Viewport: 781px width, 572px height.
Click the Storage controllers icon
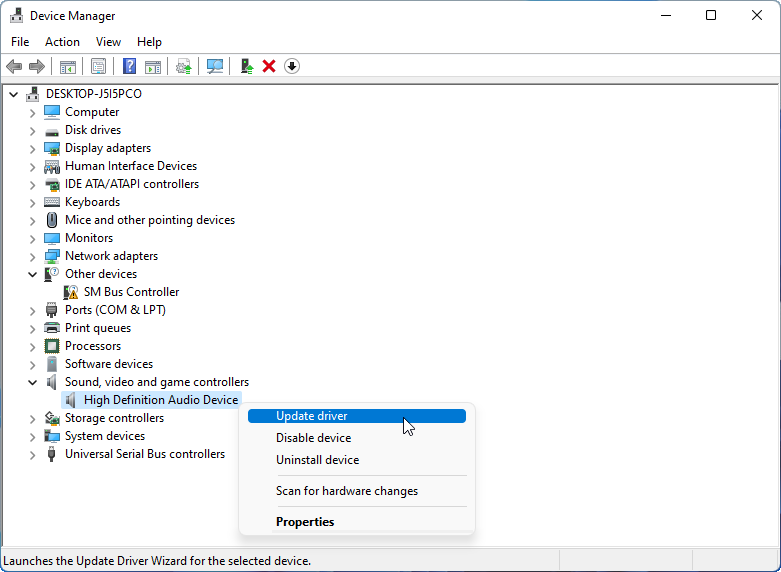click(52, 418)
